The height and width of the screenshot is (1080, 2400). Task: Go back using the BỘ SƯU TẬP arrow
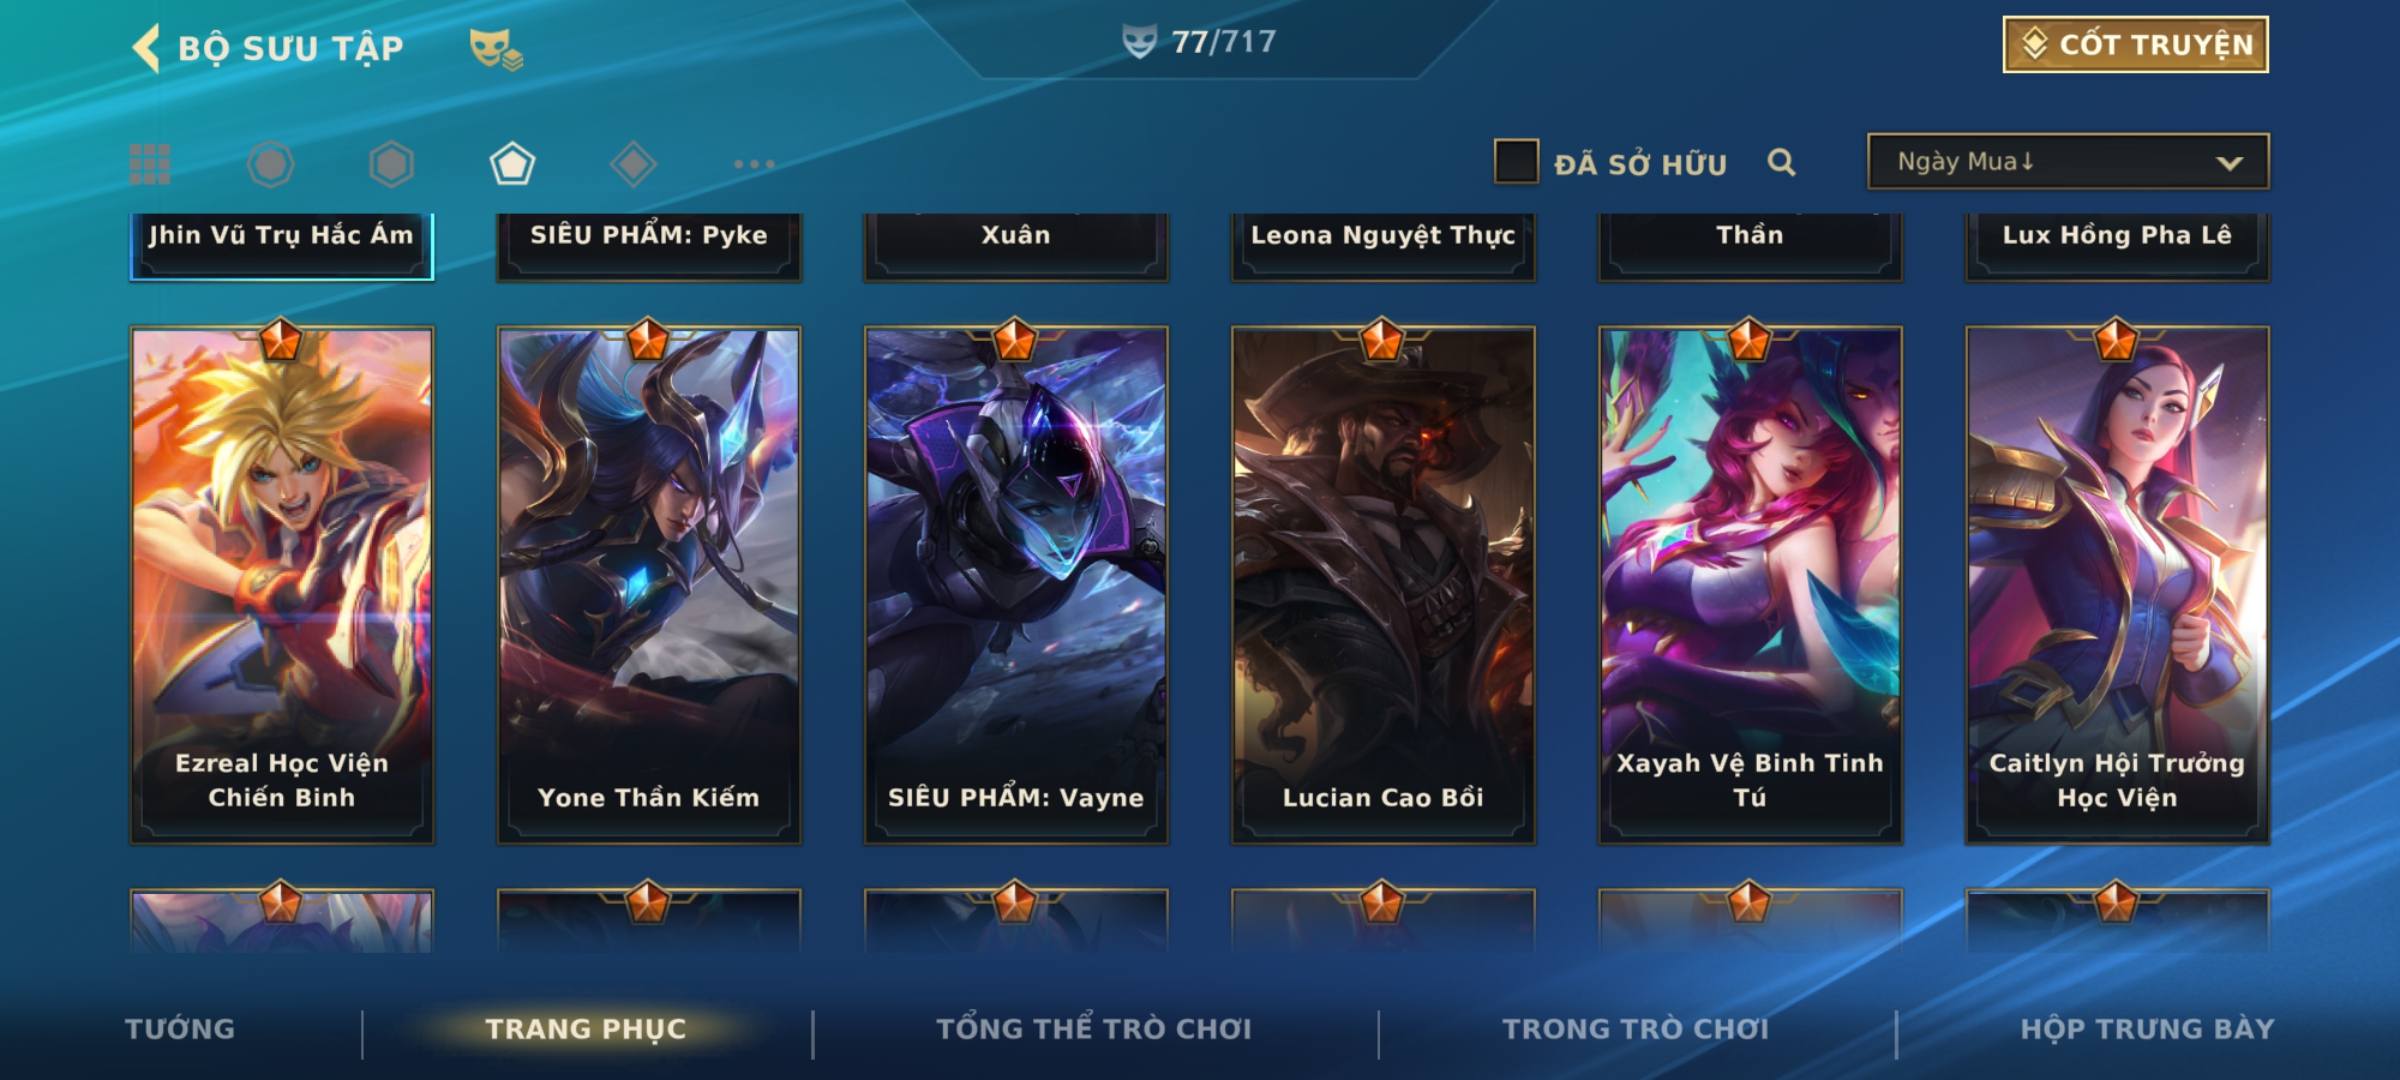[147, 48]
